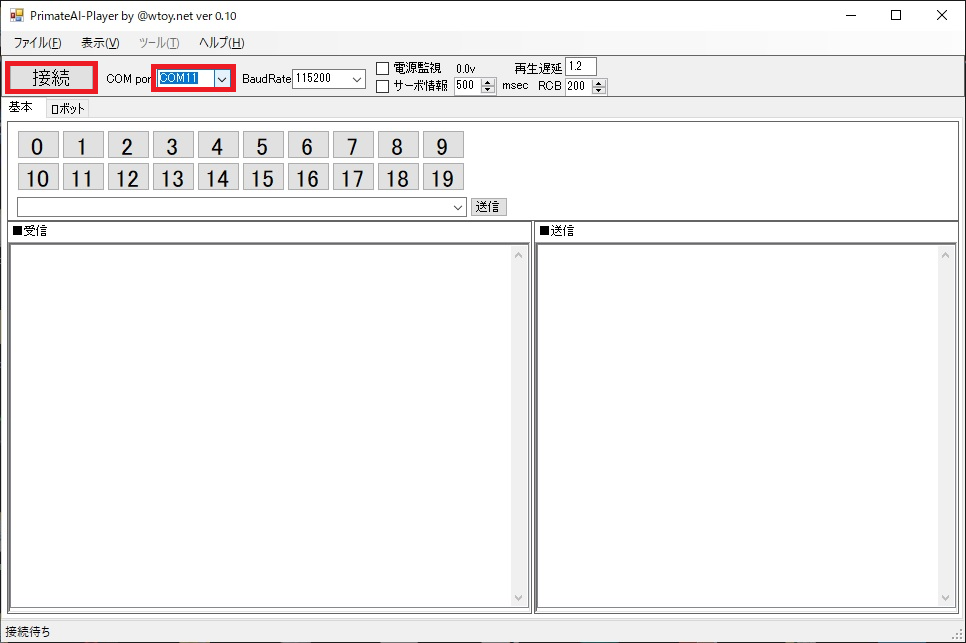Select motion button 19

pyautogui.click(x=442, y=177)
